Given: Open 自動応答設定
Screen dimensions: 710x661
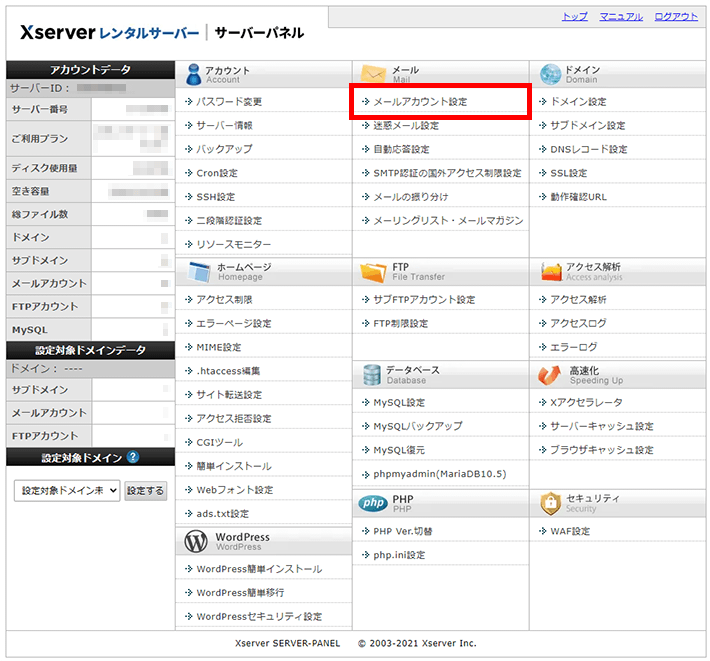Looking at the screenshot, I should [401, 149].
